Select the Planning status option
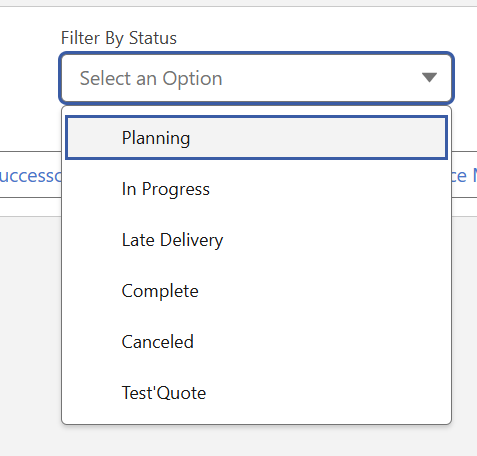The width and height of the screenshot is (477, 456). (x=256, y=138)
